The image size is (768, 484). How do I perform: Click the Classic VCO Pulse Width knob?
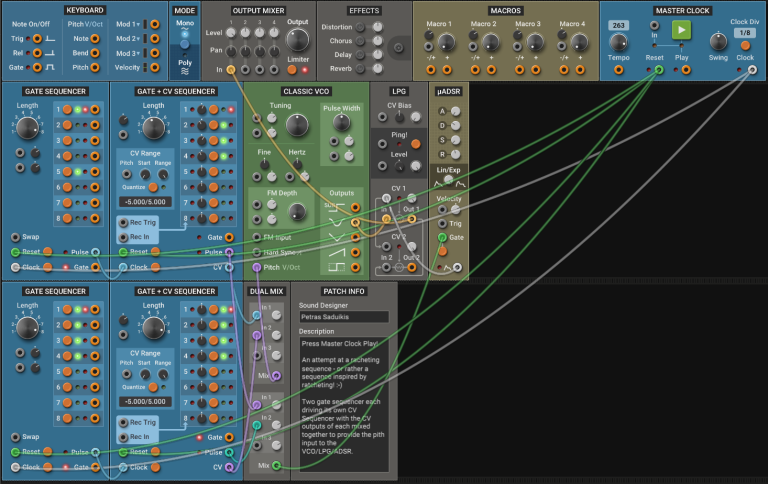point(341,122)
